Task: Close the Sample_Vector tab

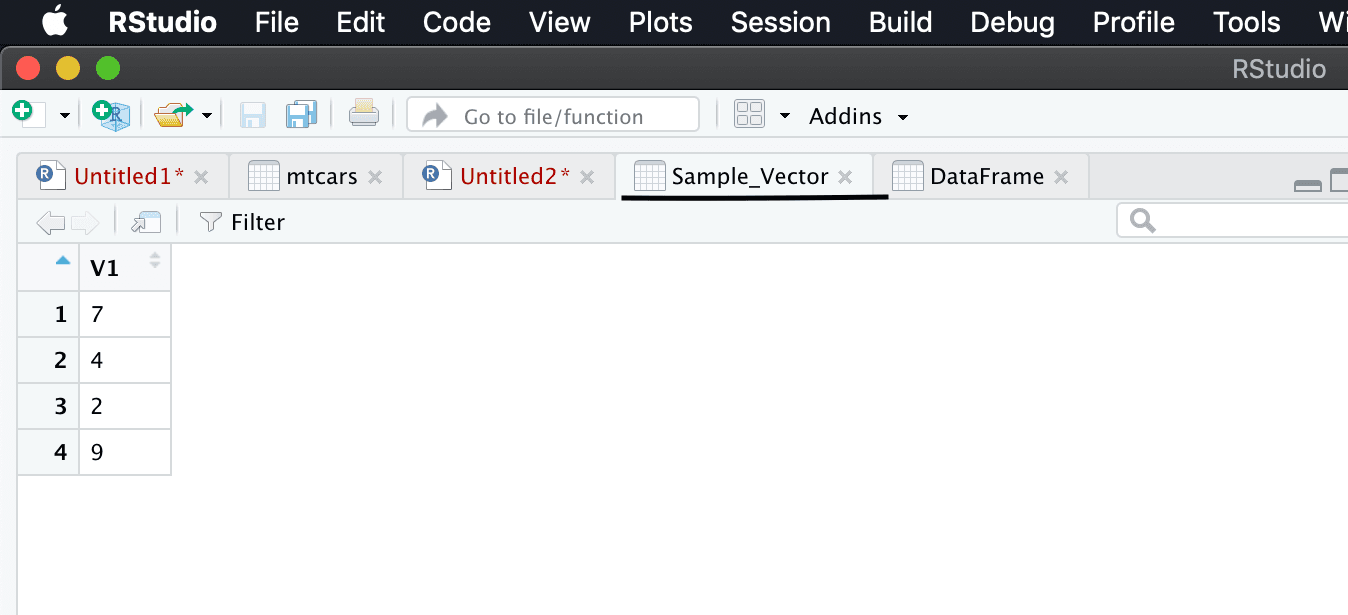Action: tap(845, 177)
